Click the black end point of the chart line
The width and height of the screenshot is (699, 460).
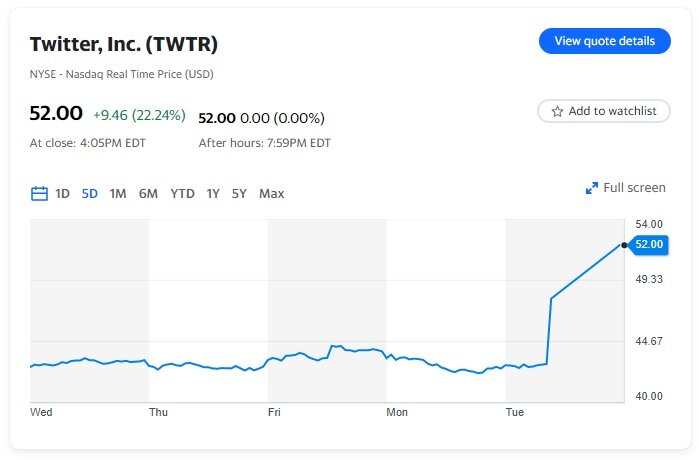pos(624,244)
